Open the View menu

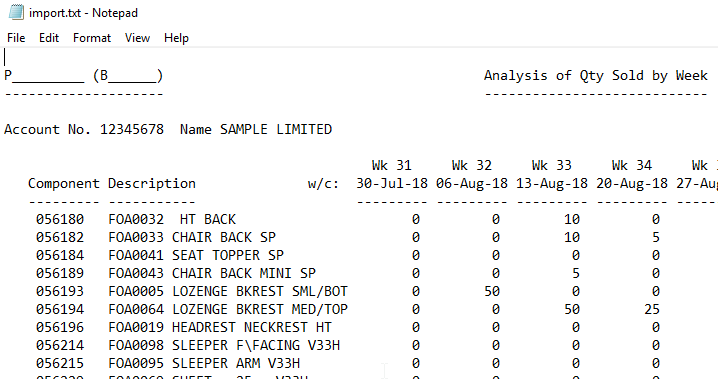(x=137, y=38)
